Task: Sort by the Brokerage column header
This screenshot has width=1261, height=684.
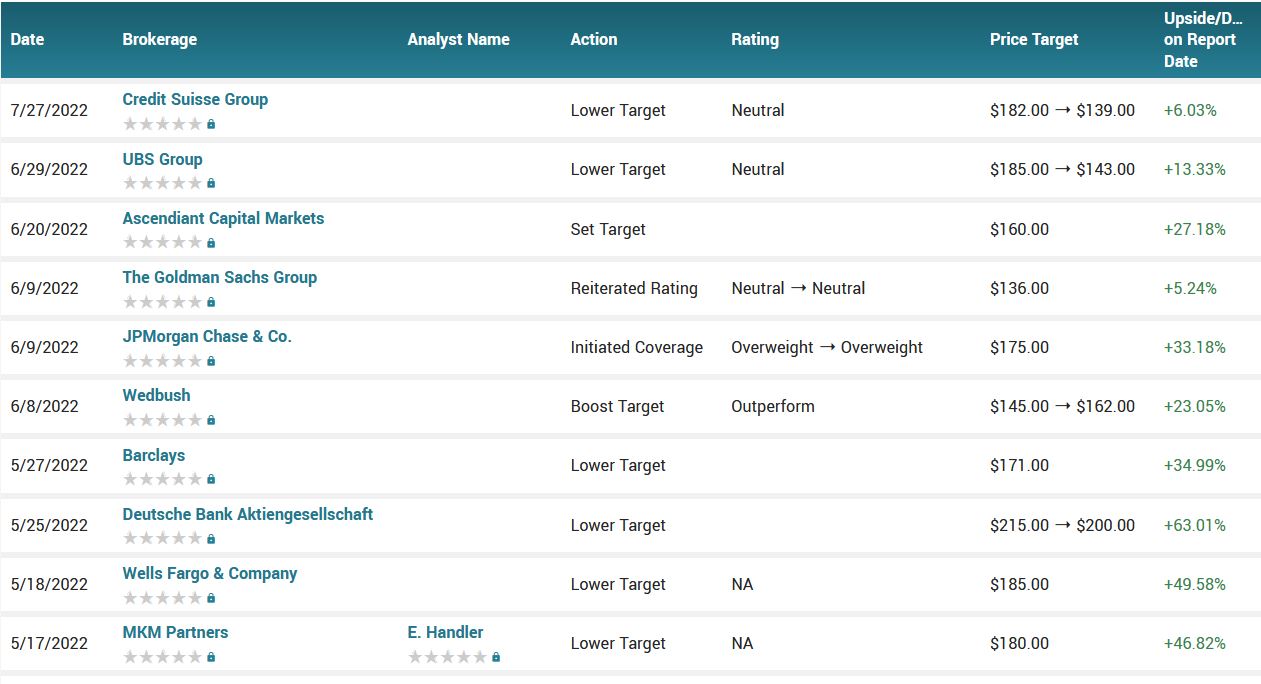Action: pos(160,40)
